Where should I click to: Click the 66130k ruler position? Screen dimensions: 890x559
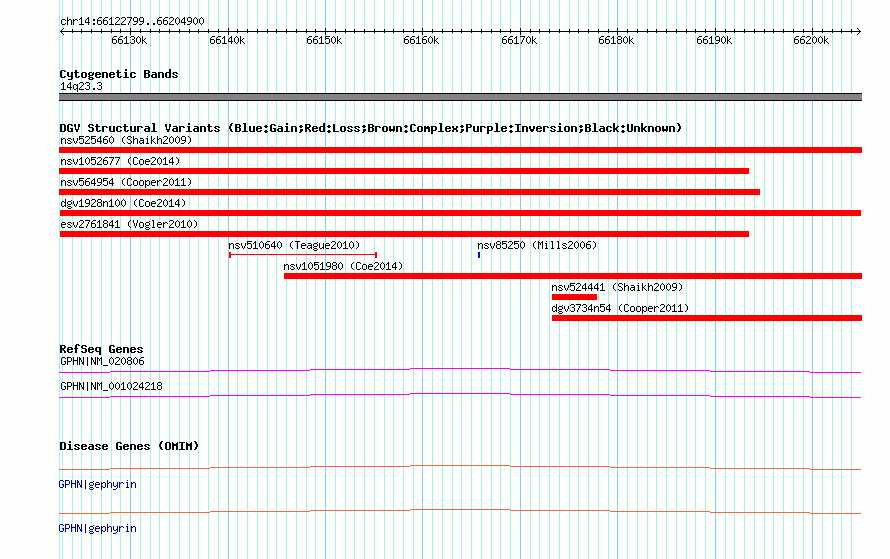pos(129,40)
